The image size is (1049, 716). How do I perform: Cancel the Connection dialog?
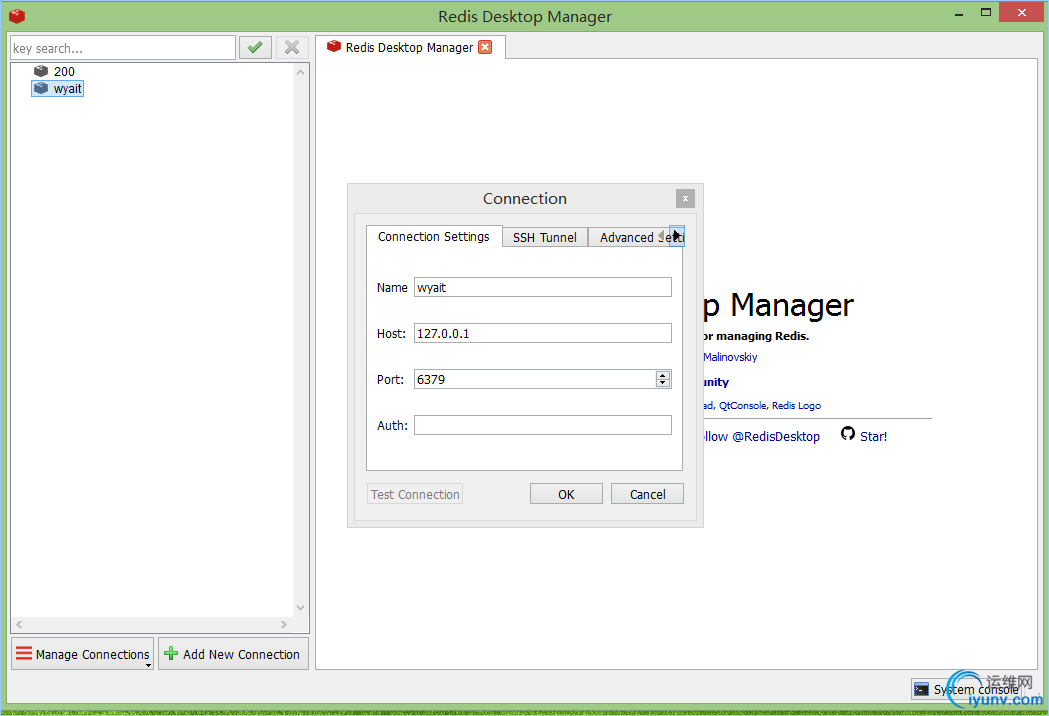648,495
